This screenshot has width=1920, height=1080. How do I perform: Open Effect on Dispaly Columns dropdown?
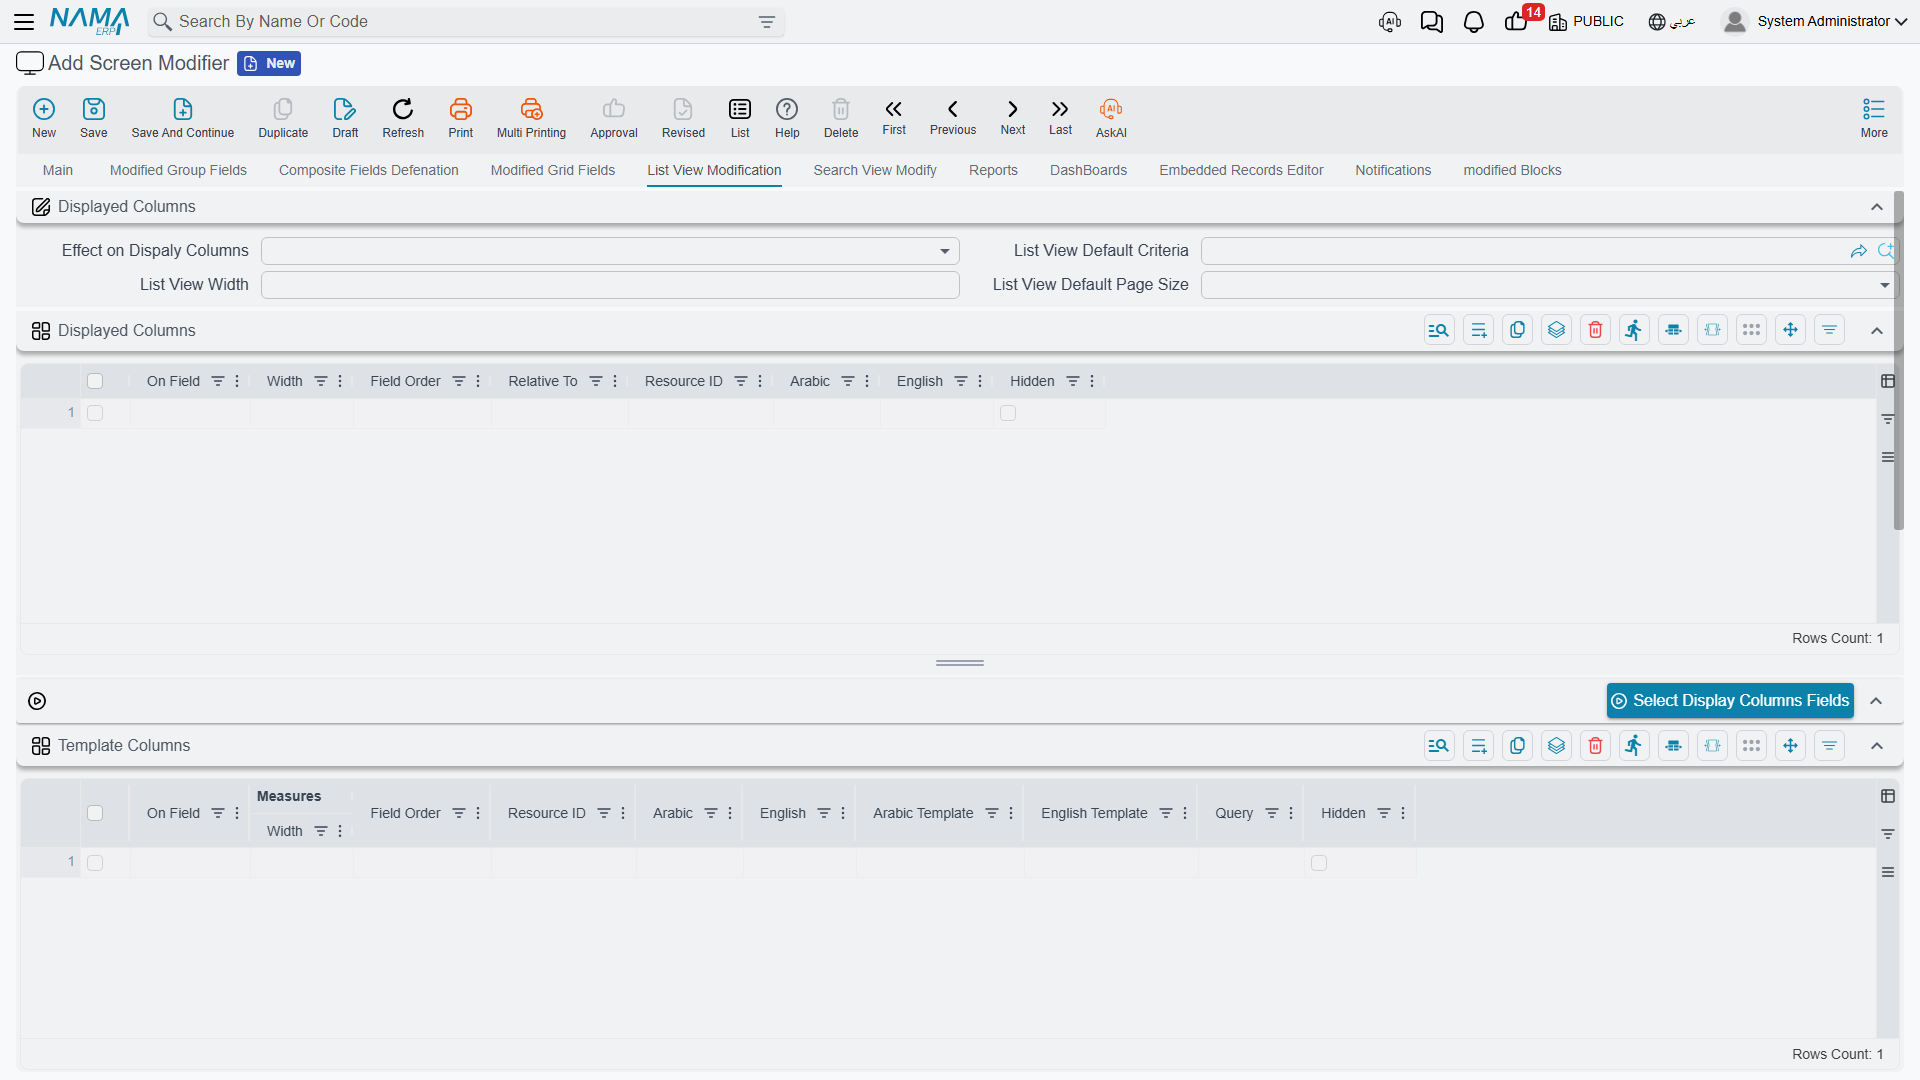pos(610,251)
